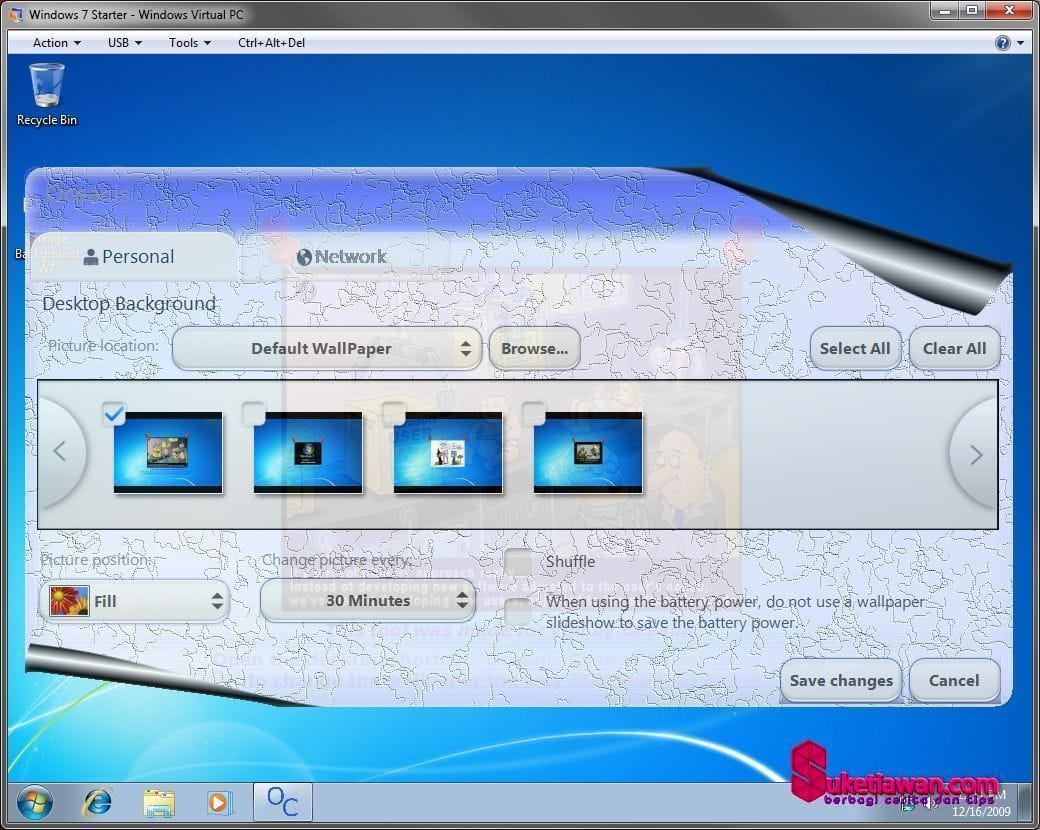Click the left arrow to scroll wallpapers

[59, 452]
